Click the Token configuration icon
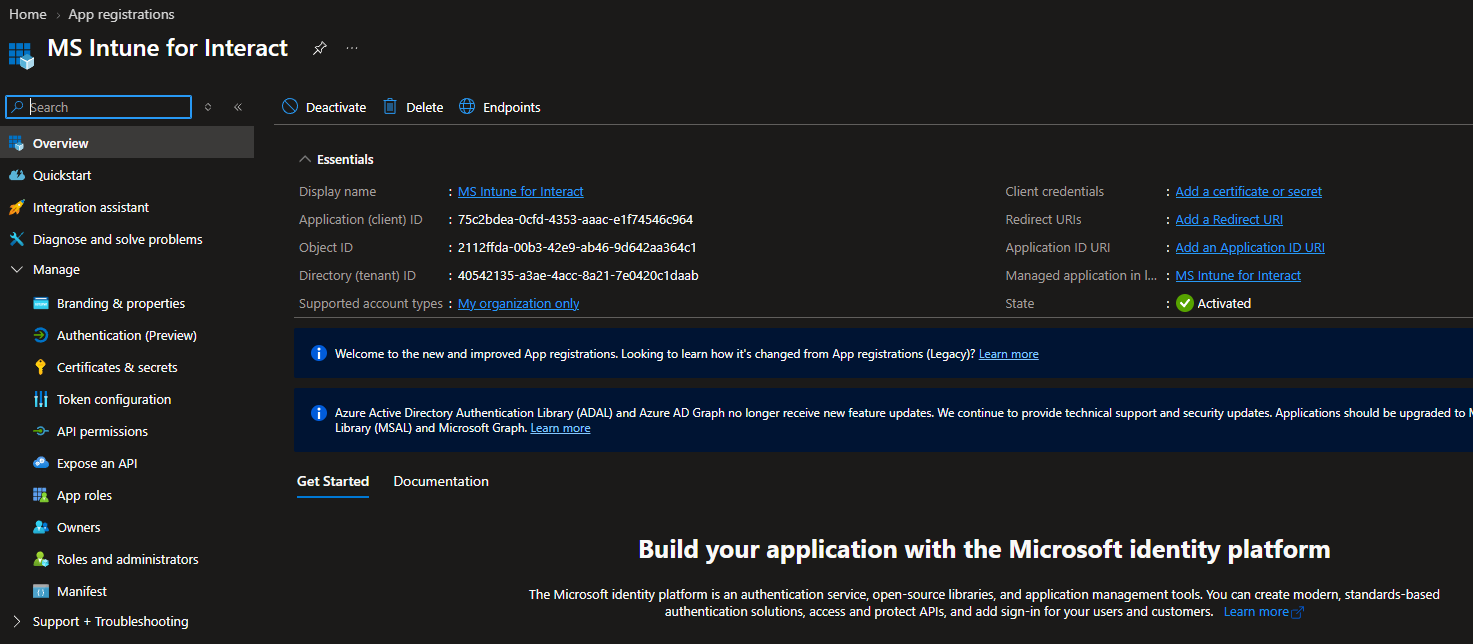The height and width of the screenshot is (644, 1473). point(41,399)
